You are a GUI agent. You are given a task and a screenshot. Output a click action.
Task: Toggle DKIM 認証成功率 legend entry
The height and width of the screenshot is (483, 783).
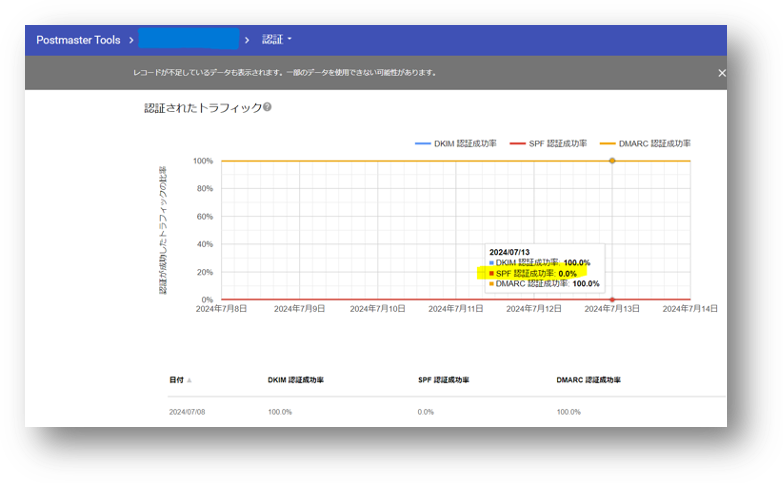click(455, 143)
